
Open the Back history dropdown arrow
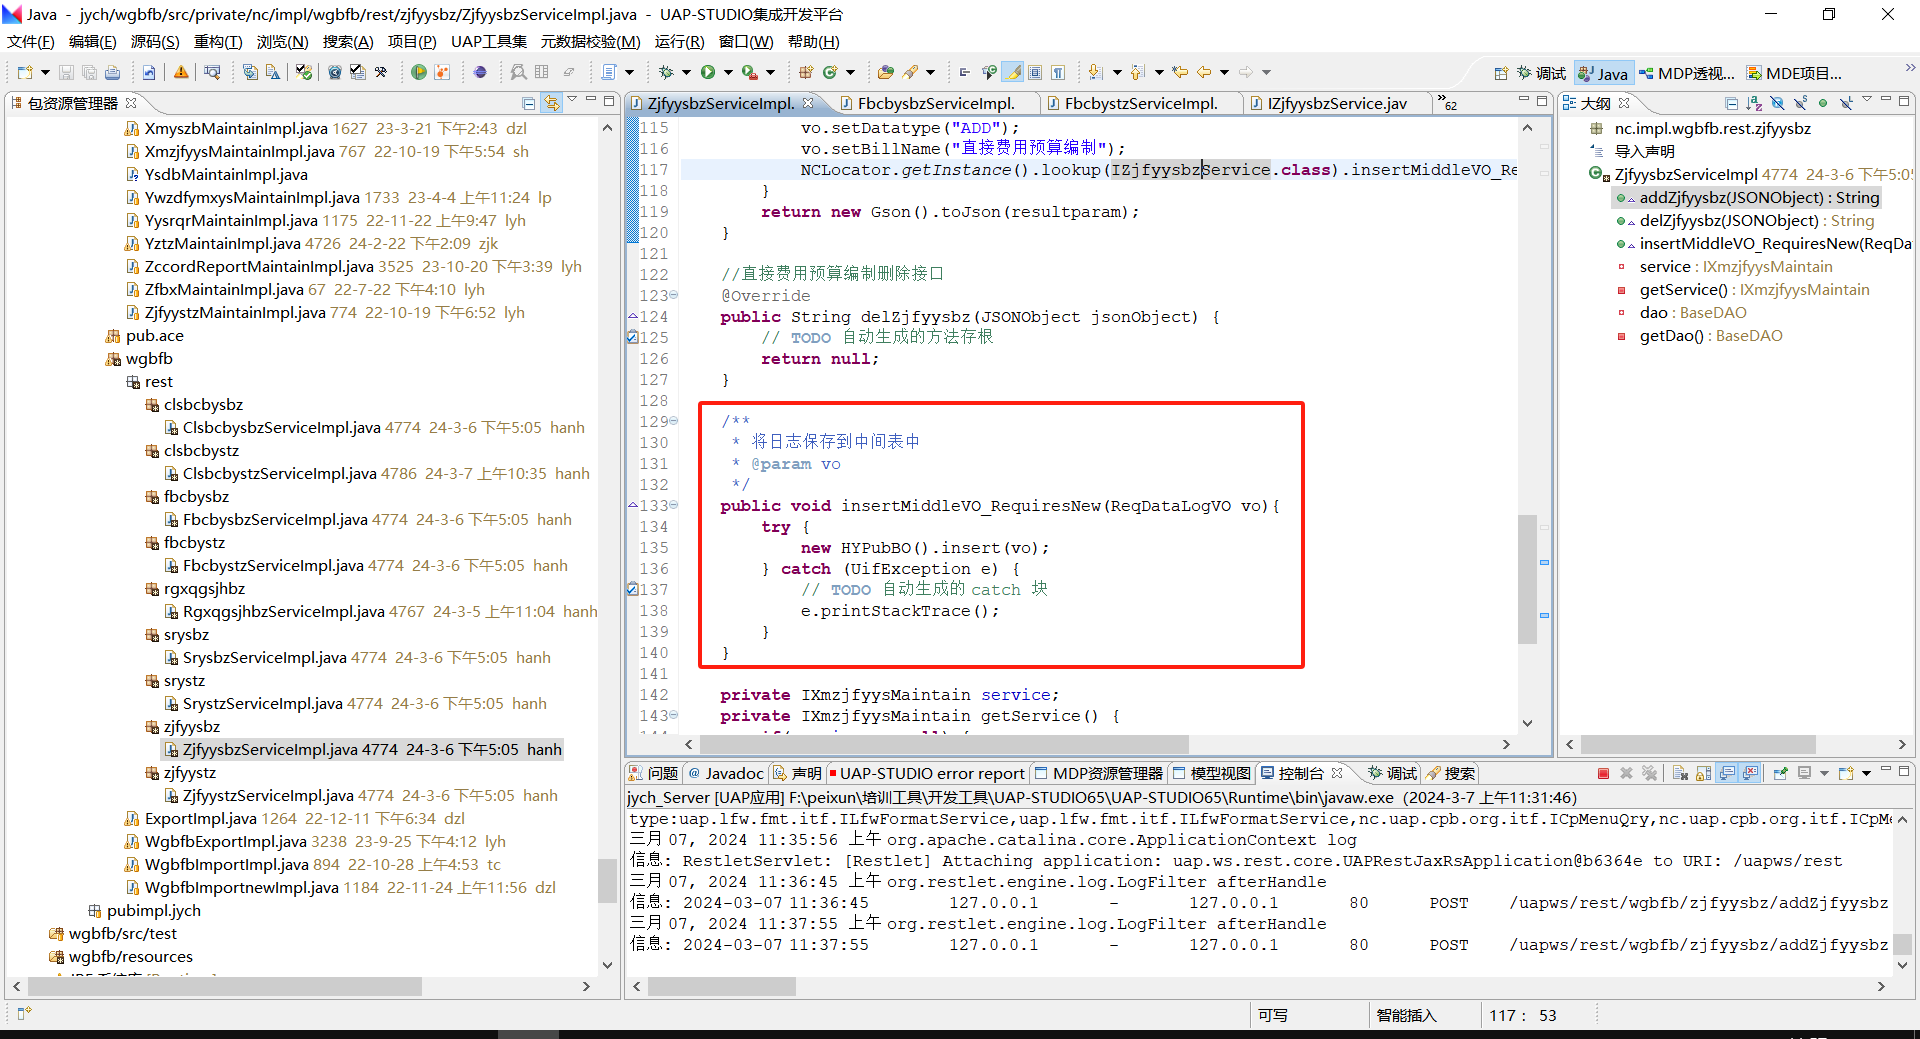click(x=1224, y=72)
